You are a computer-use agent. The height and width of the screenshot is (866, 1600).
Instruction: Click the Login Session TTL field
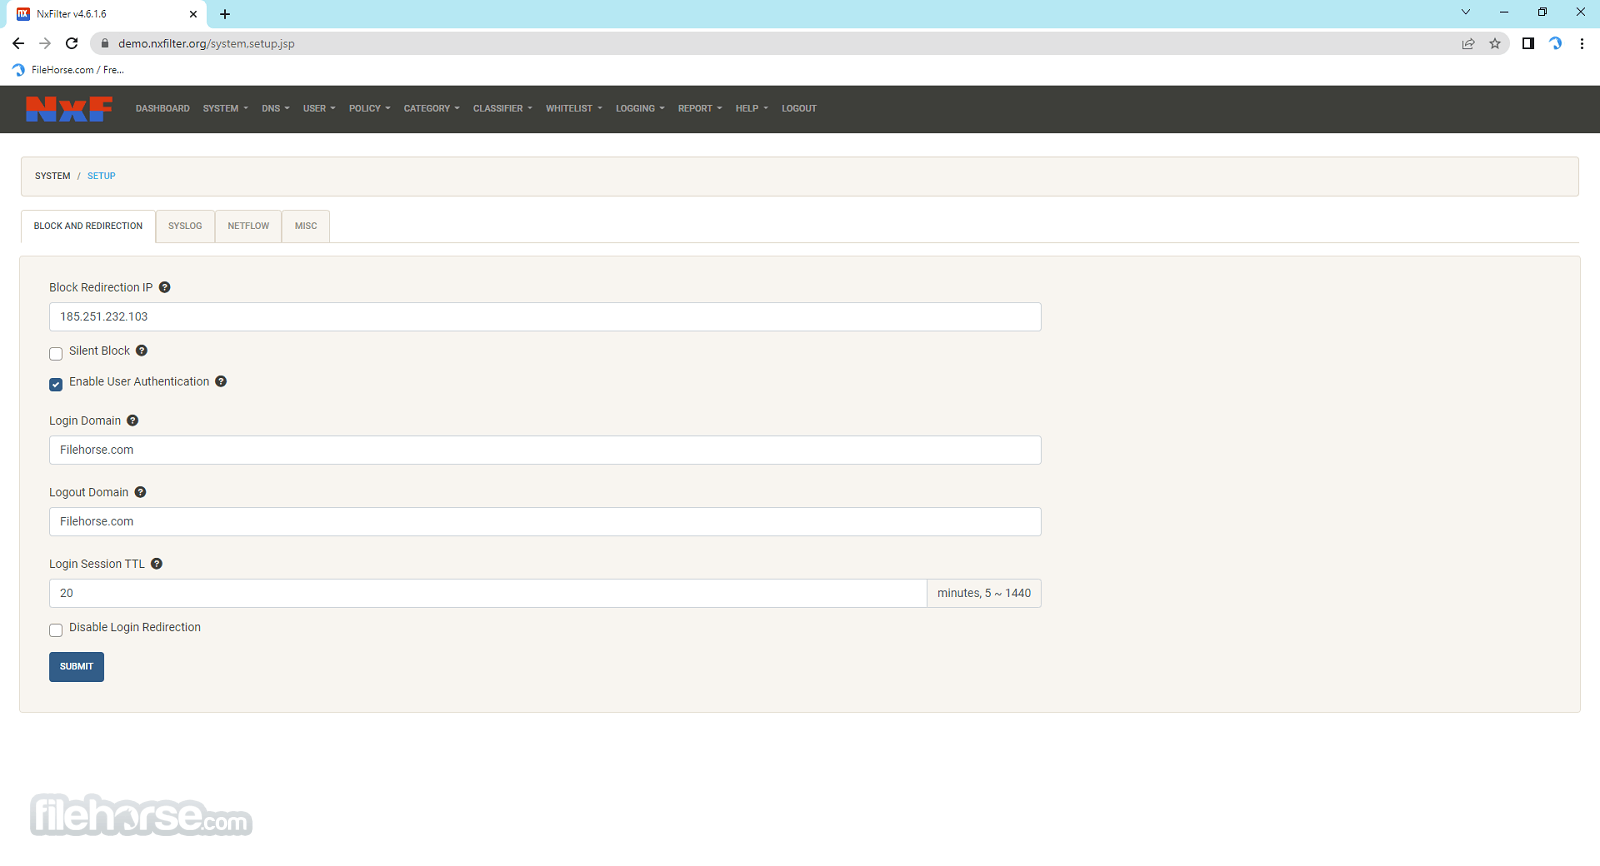[x=488, y=593]
